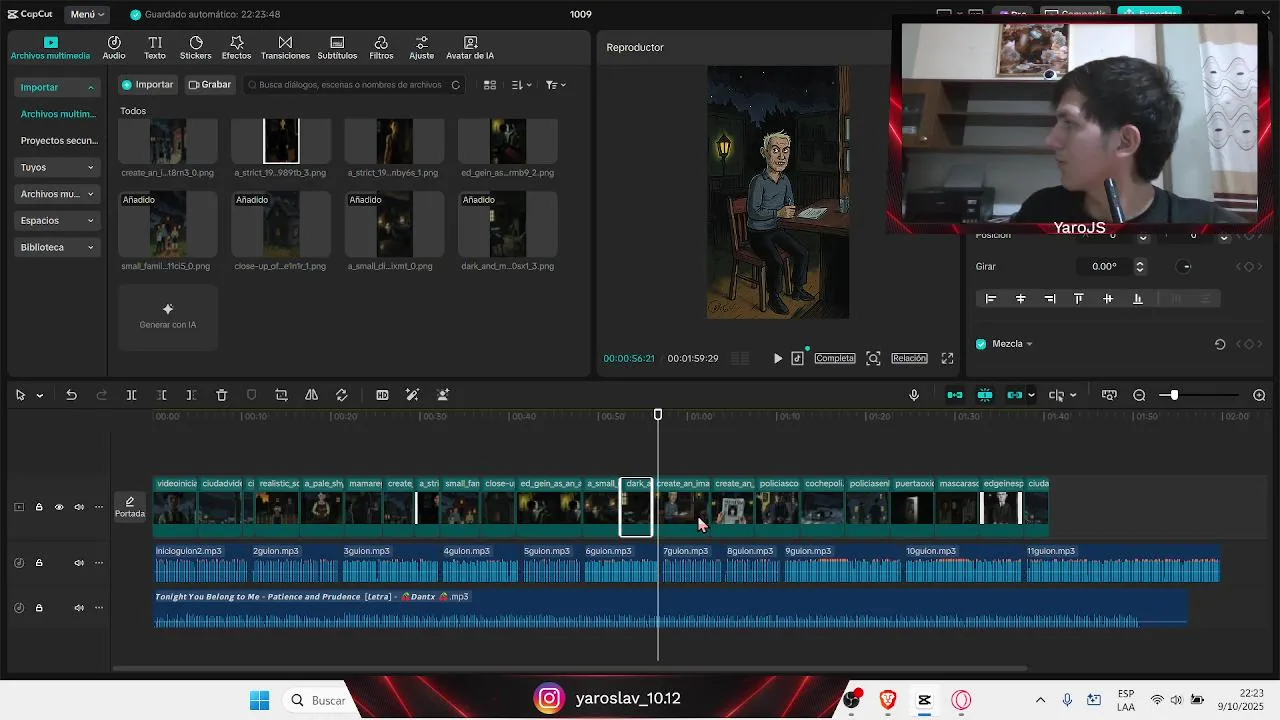Align clip to the bottom
This screenshot has height=720, width=1280.
pyautogui.click(x=1137, y=299)
